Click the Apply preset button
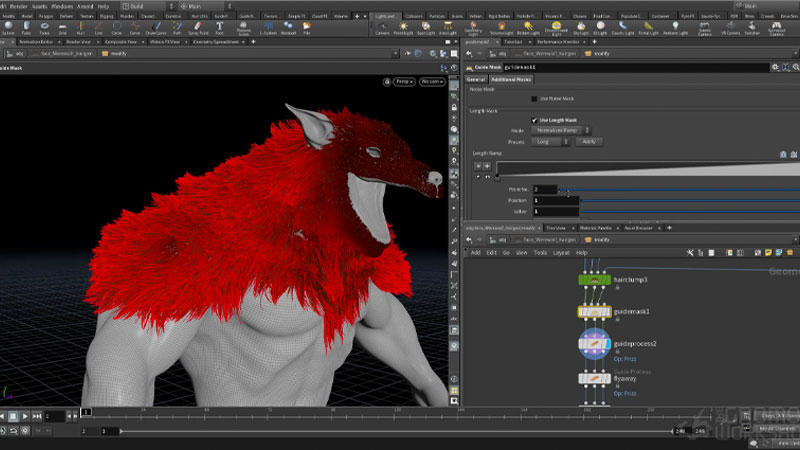This screenshot has height=450, width=800. (589, 141)
